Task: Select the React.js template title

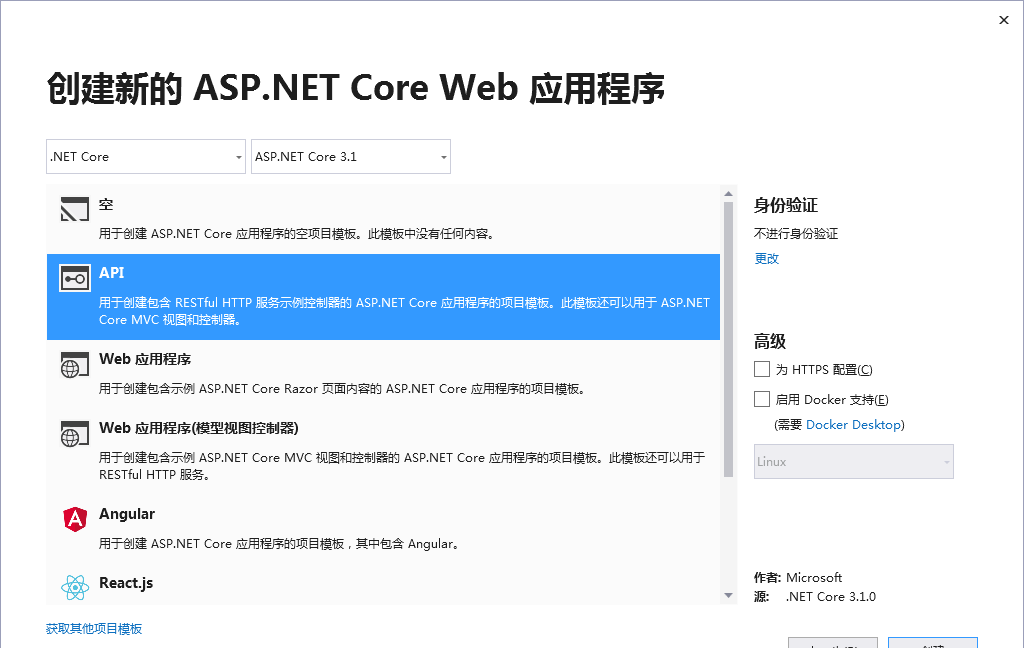Action: coord(126,583)
